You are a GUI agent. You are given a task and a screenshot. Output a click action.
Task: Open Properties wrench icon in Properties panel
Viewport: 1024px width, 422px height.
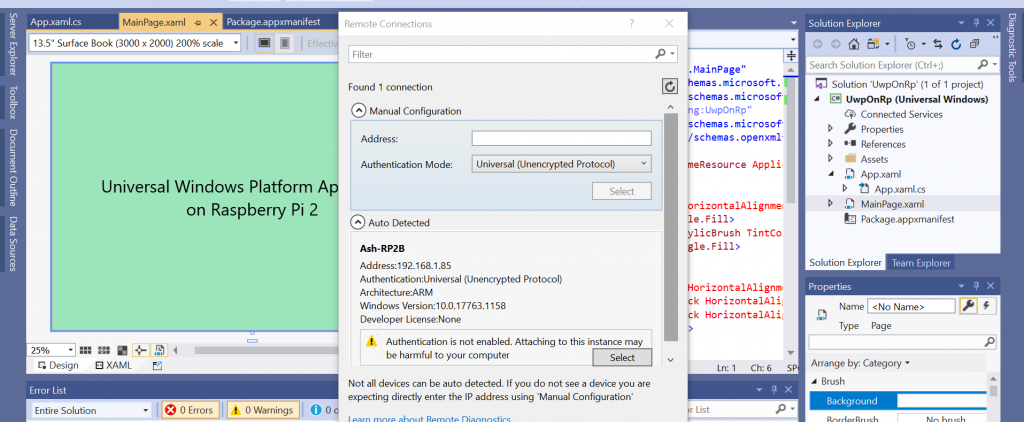(x=968, y=306)
